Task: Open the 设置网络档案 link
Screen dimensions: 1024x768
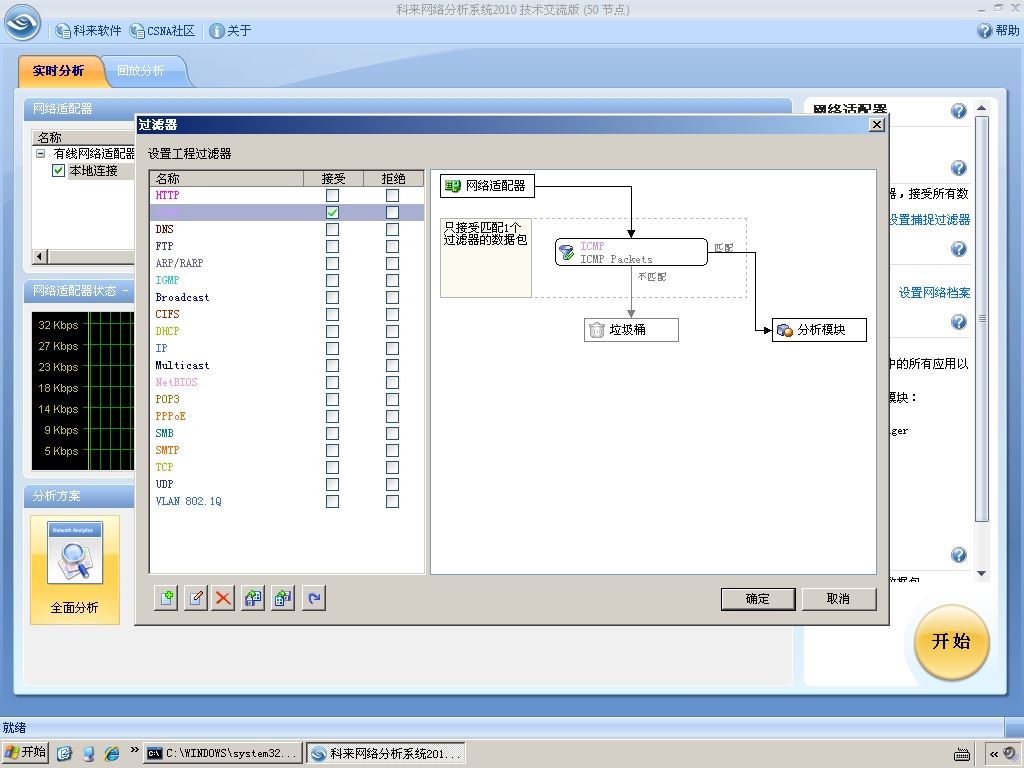Action: coord(935,293)
